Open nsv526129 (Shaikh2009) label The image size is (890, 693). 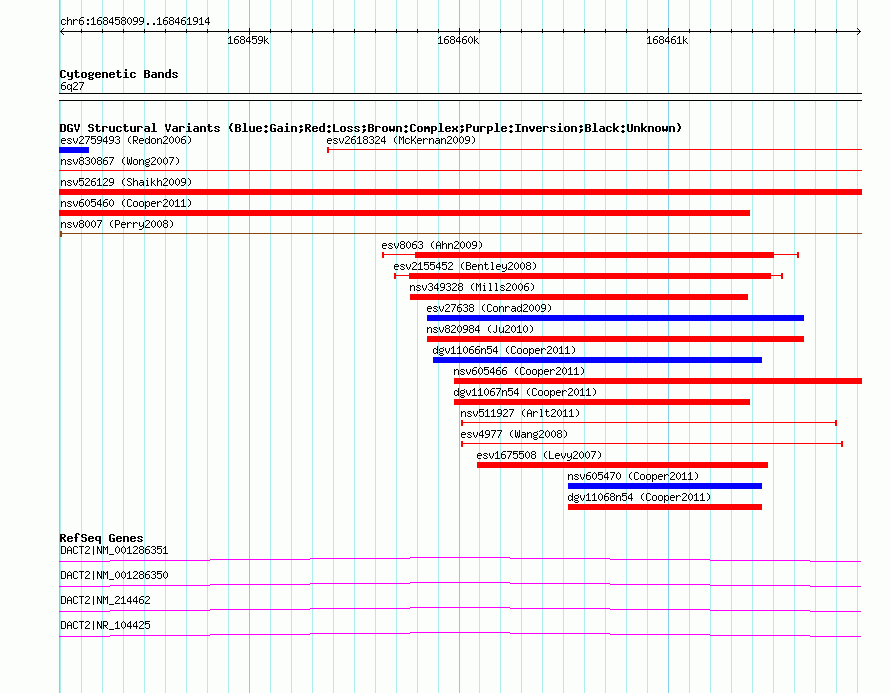coord(126,182)
